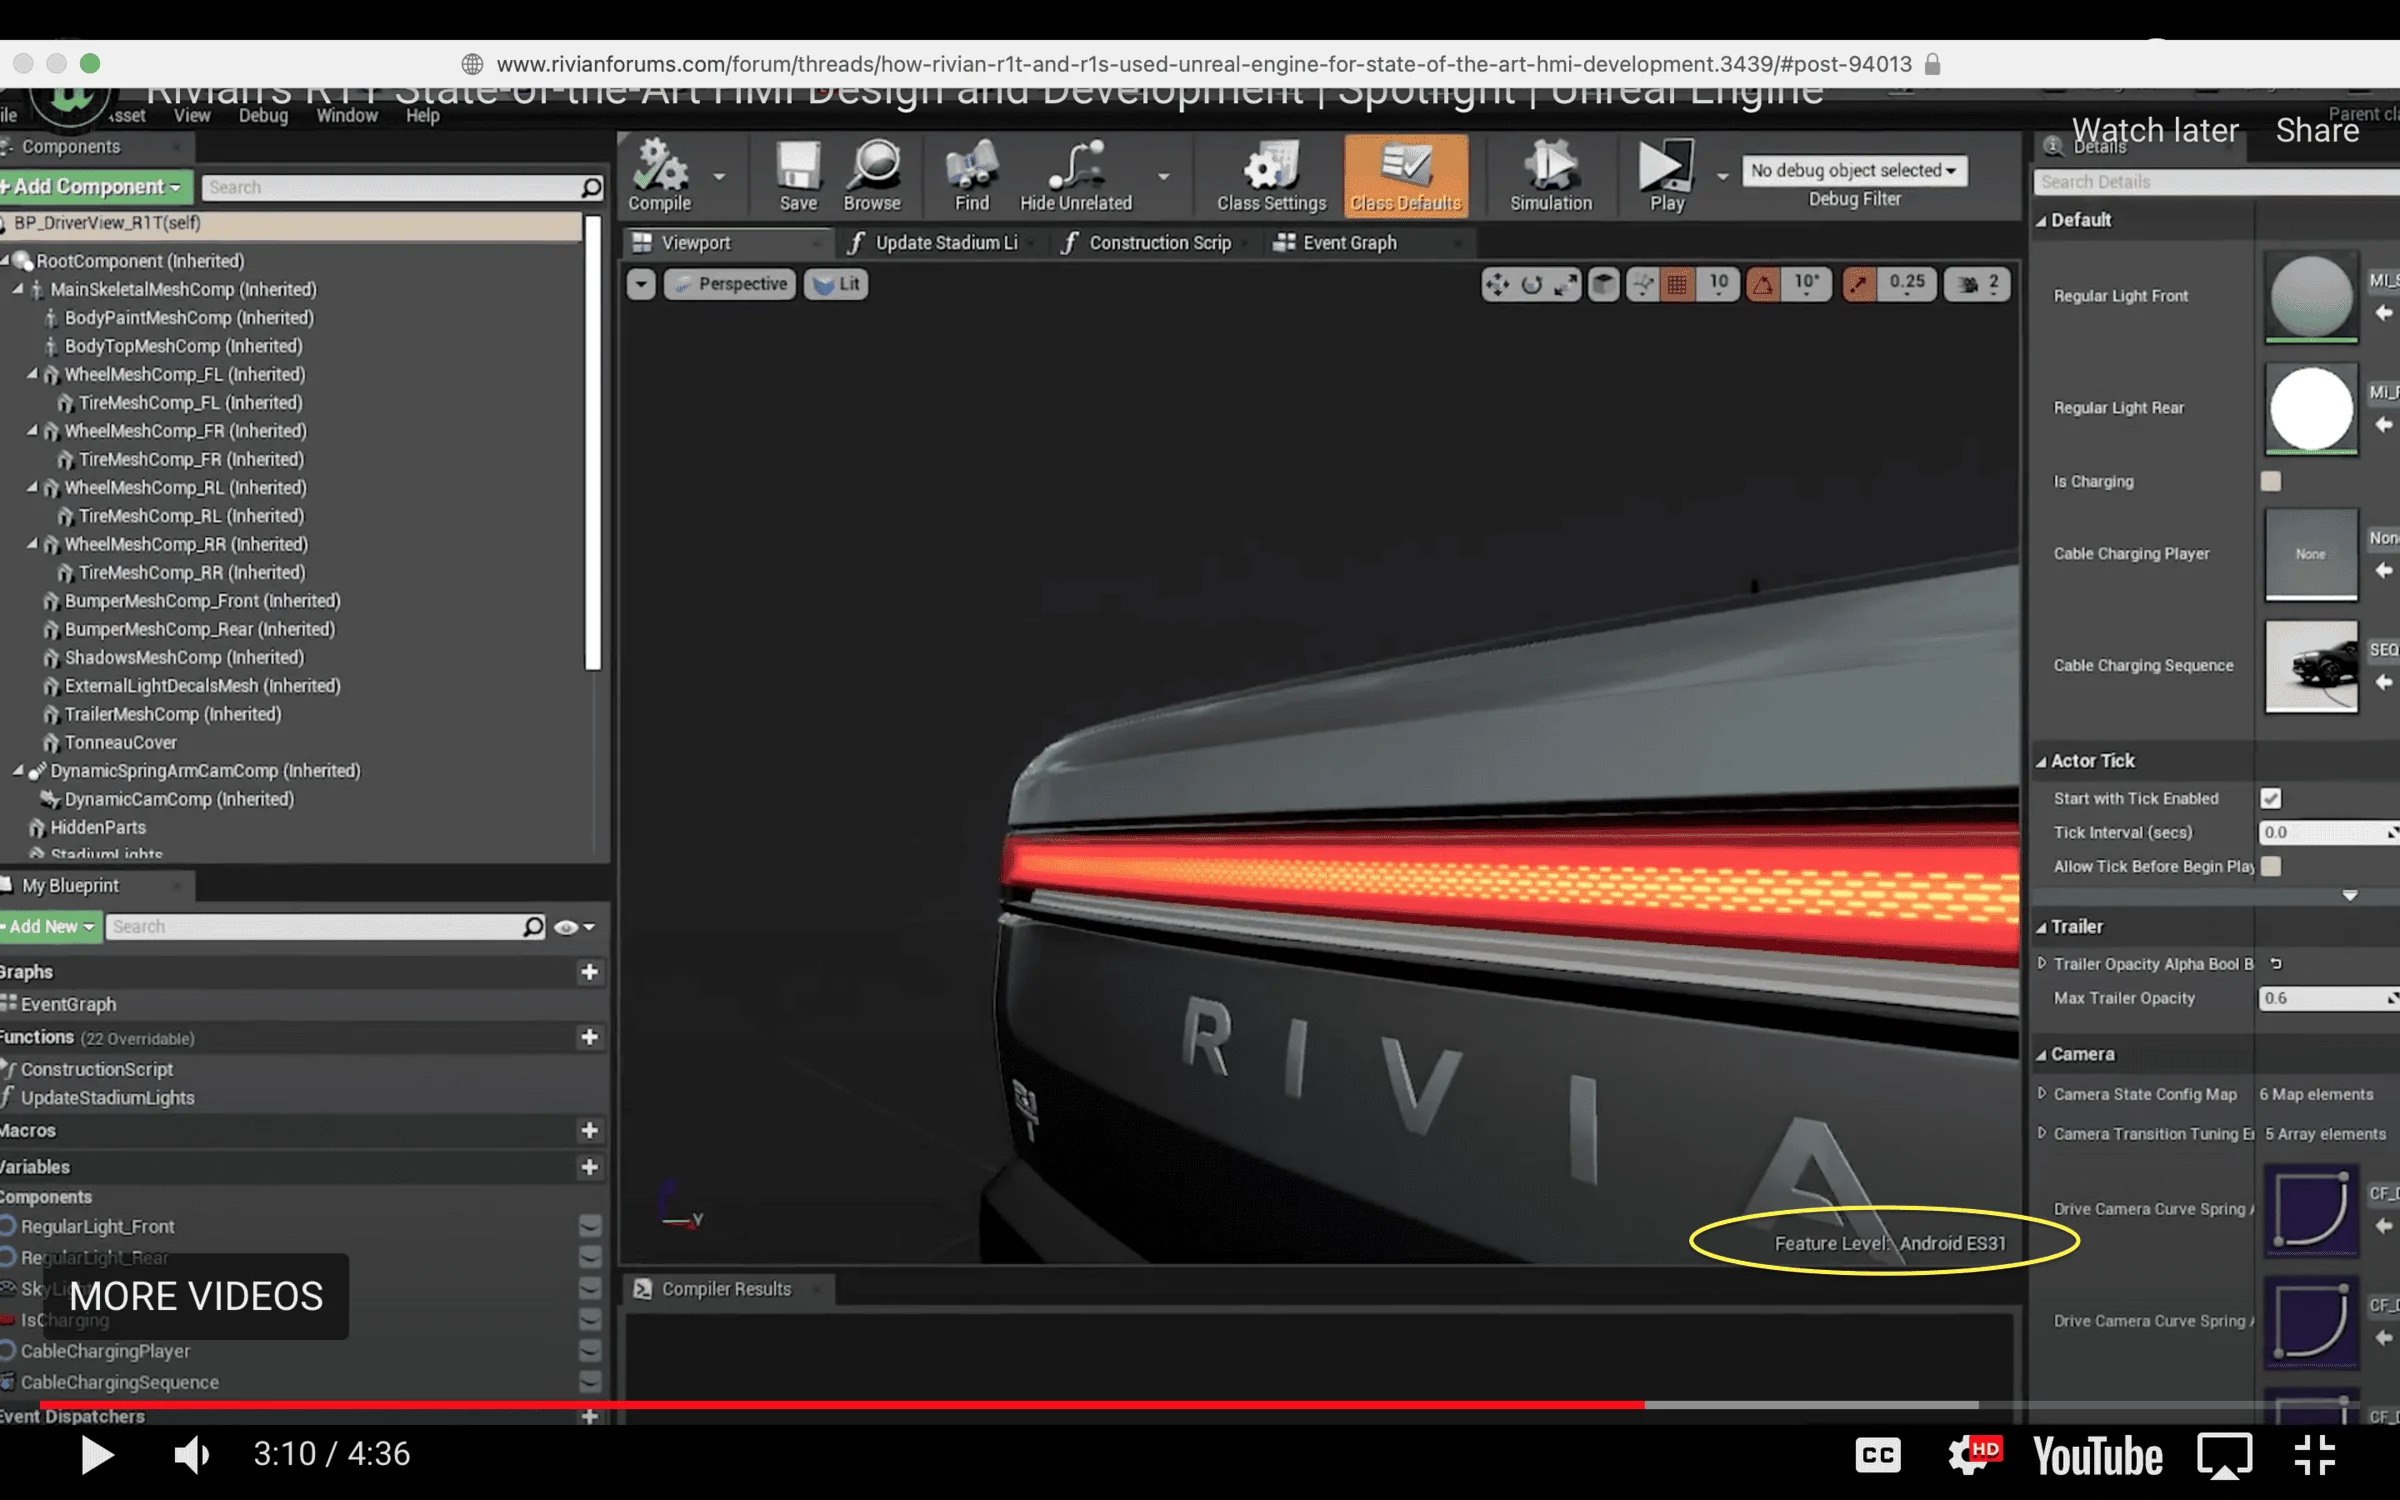The height and width of the screenshot is (1500, 2400).
Task: Exit fullscreen video mode
Action: [2315, 1455]
